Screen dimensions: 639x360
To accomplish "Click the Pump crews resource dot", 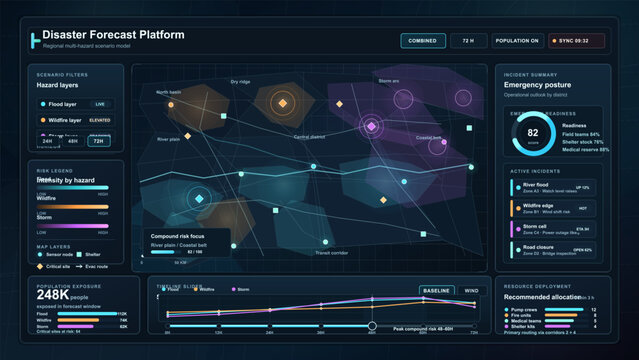I will coord(507,309).
